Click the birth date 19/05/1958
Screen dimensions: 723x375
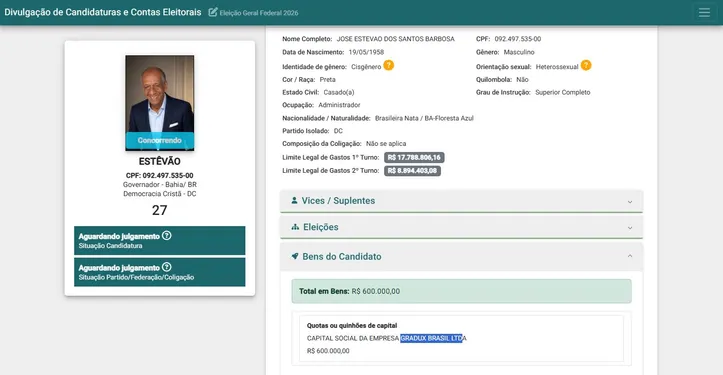click(366, 52)
